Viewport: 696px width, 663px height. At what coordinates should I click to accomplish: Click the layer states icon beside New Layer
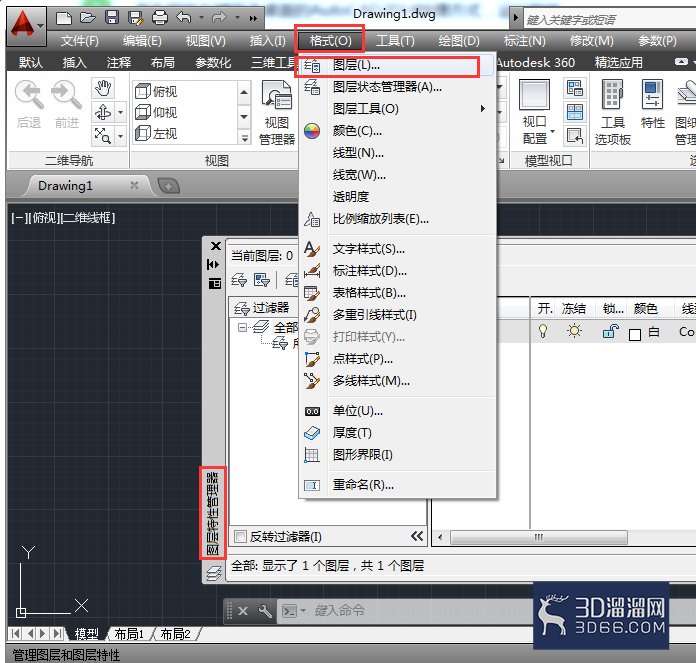click(261, 280)
